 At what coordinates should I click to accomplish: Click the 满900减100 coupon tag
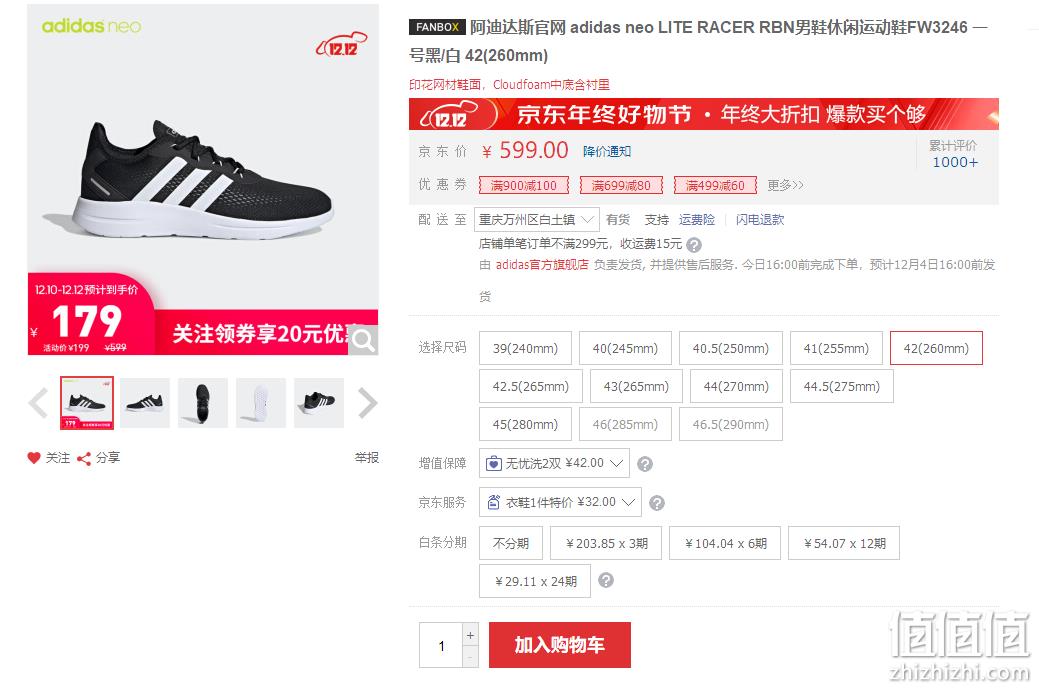tap(523, 186)
